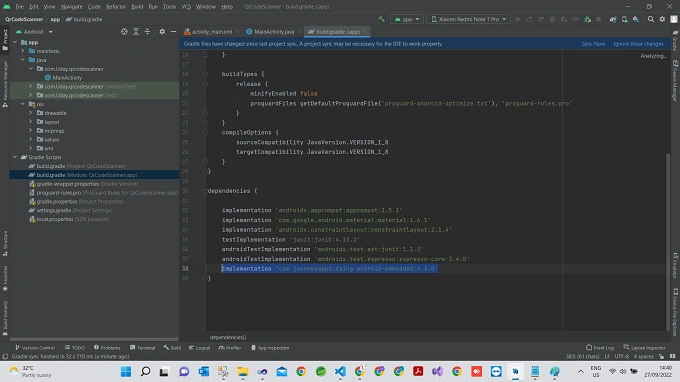Open the Refactor menu

[x=116, y=7]
